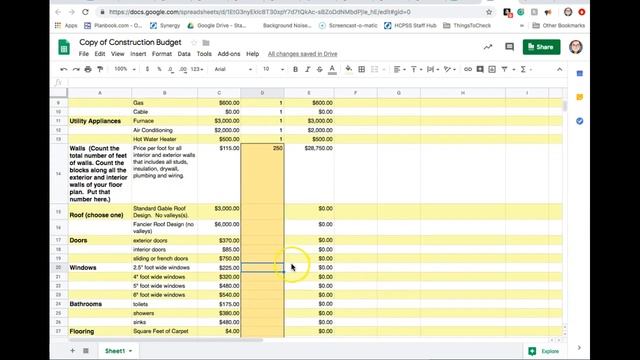This screenshot has height=360, width=640.
Task: Select the Windows label cell
Action: pyautogui.click(x=100, y=268)
